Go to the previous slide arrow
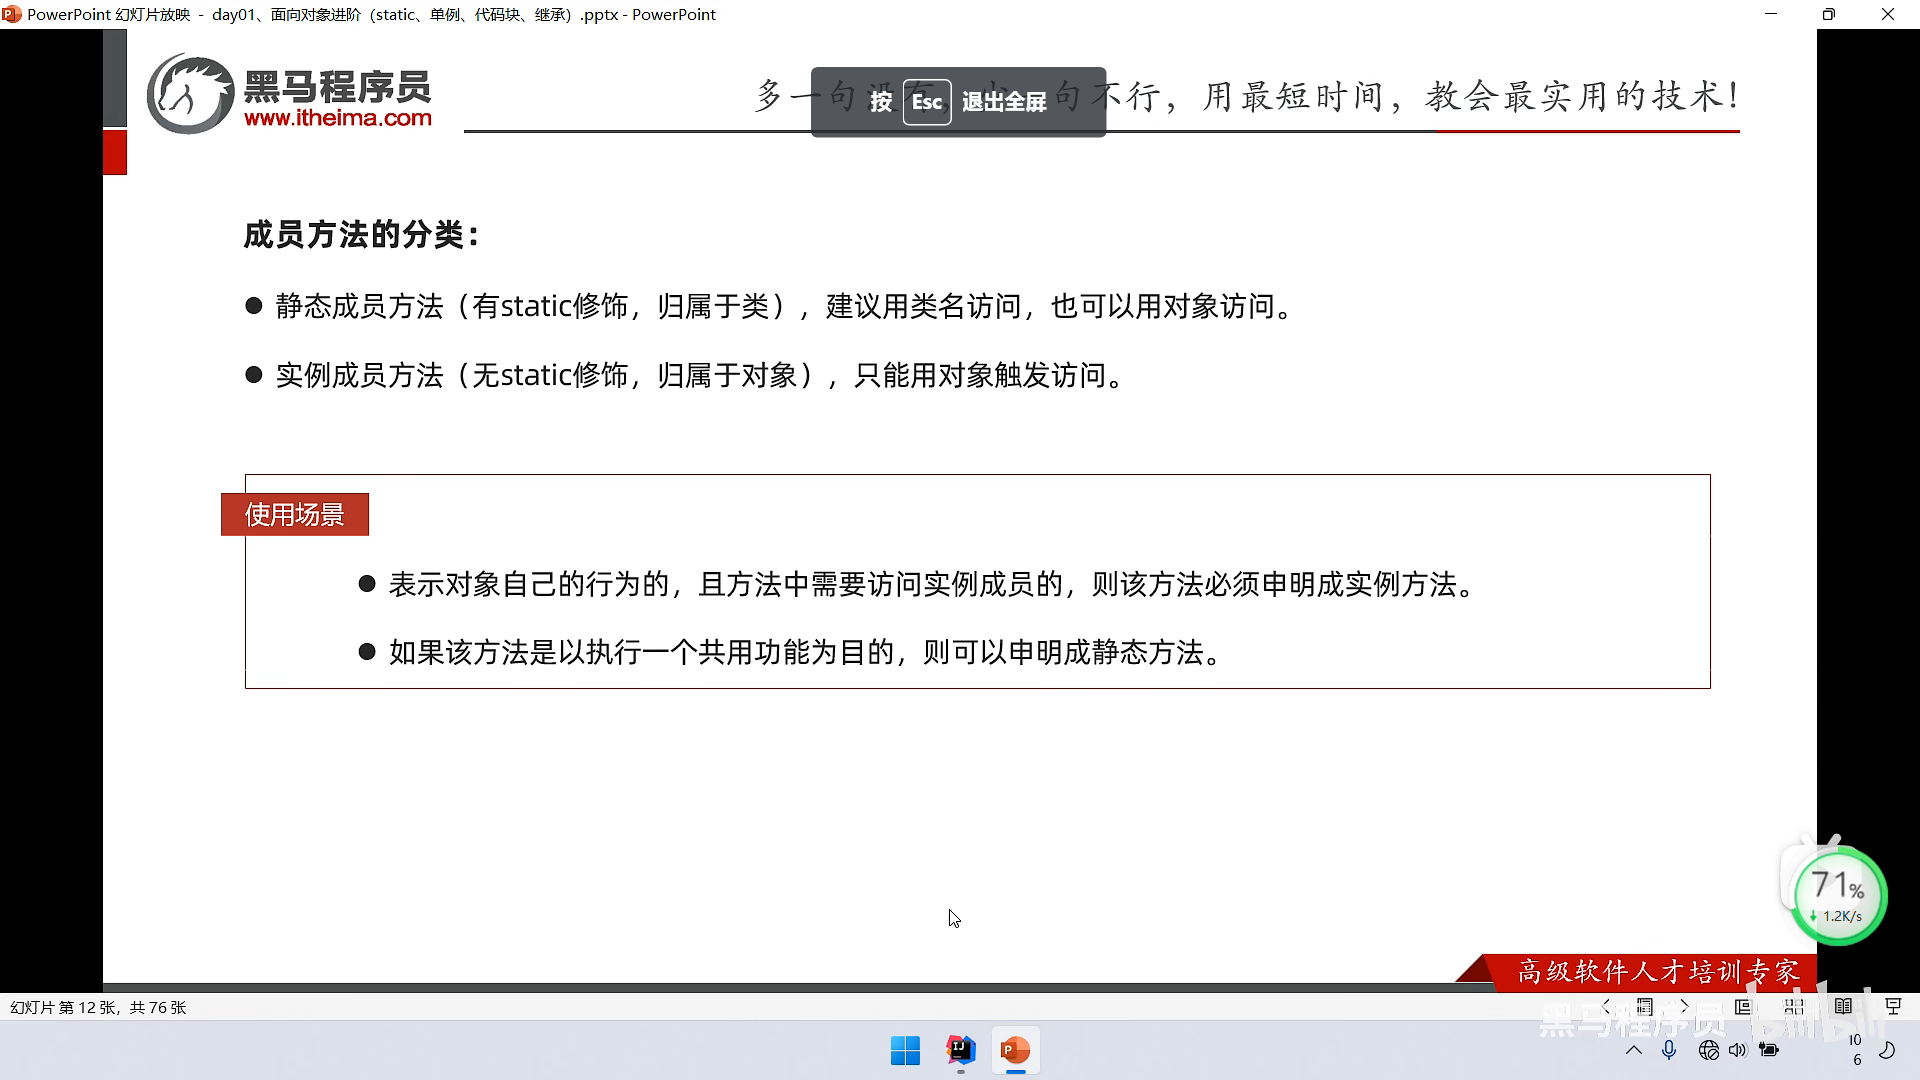The width and height of the screenshot is (1920, 1080). tap(1607, 1007)
